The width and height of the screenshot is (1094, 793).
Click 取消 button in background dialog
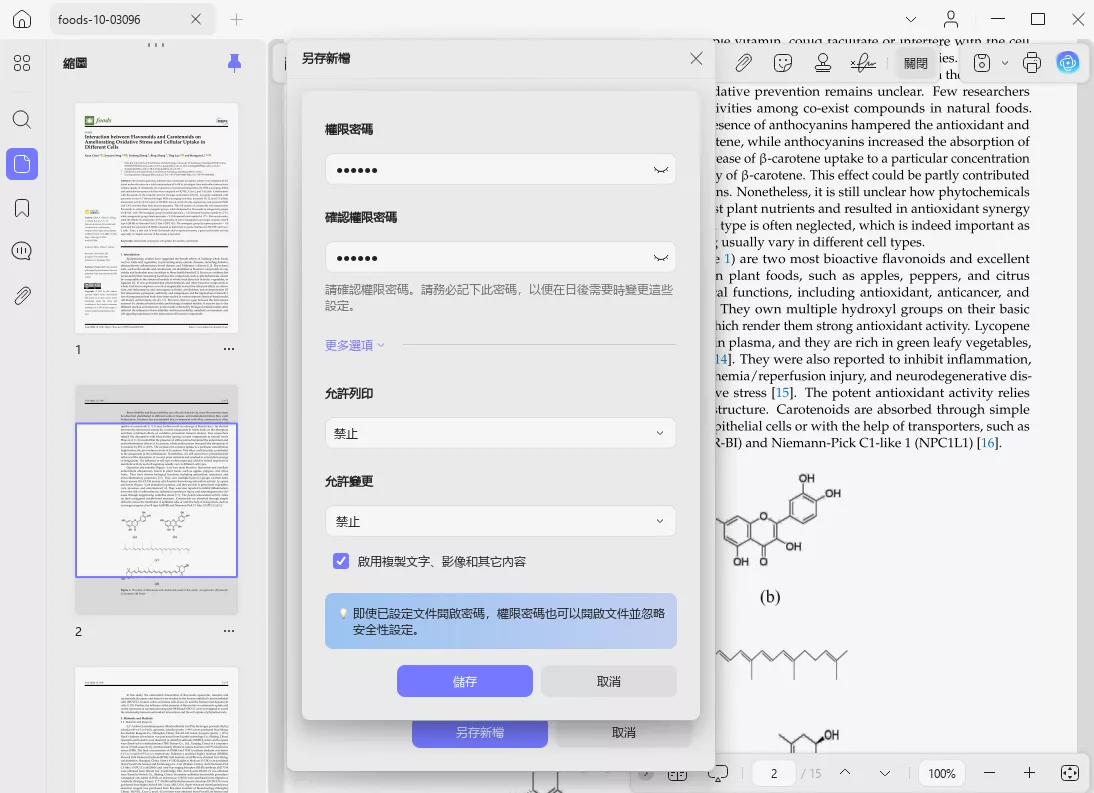click(624, 733)
